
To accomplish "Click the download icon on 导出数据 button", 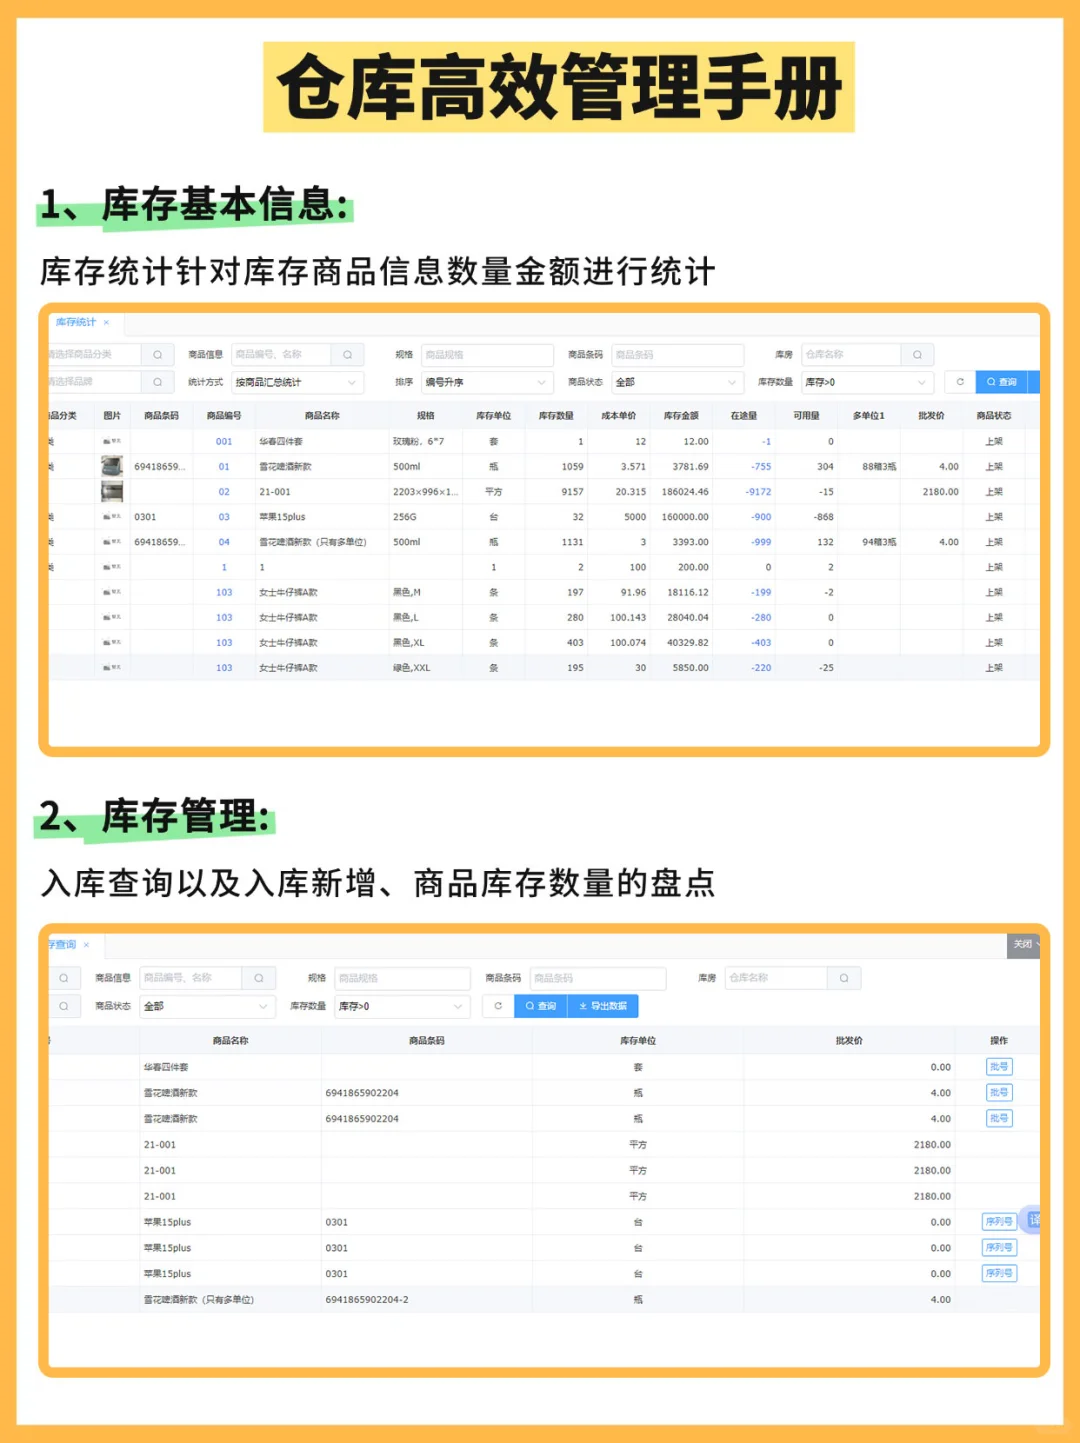I will pos(581,1006).
